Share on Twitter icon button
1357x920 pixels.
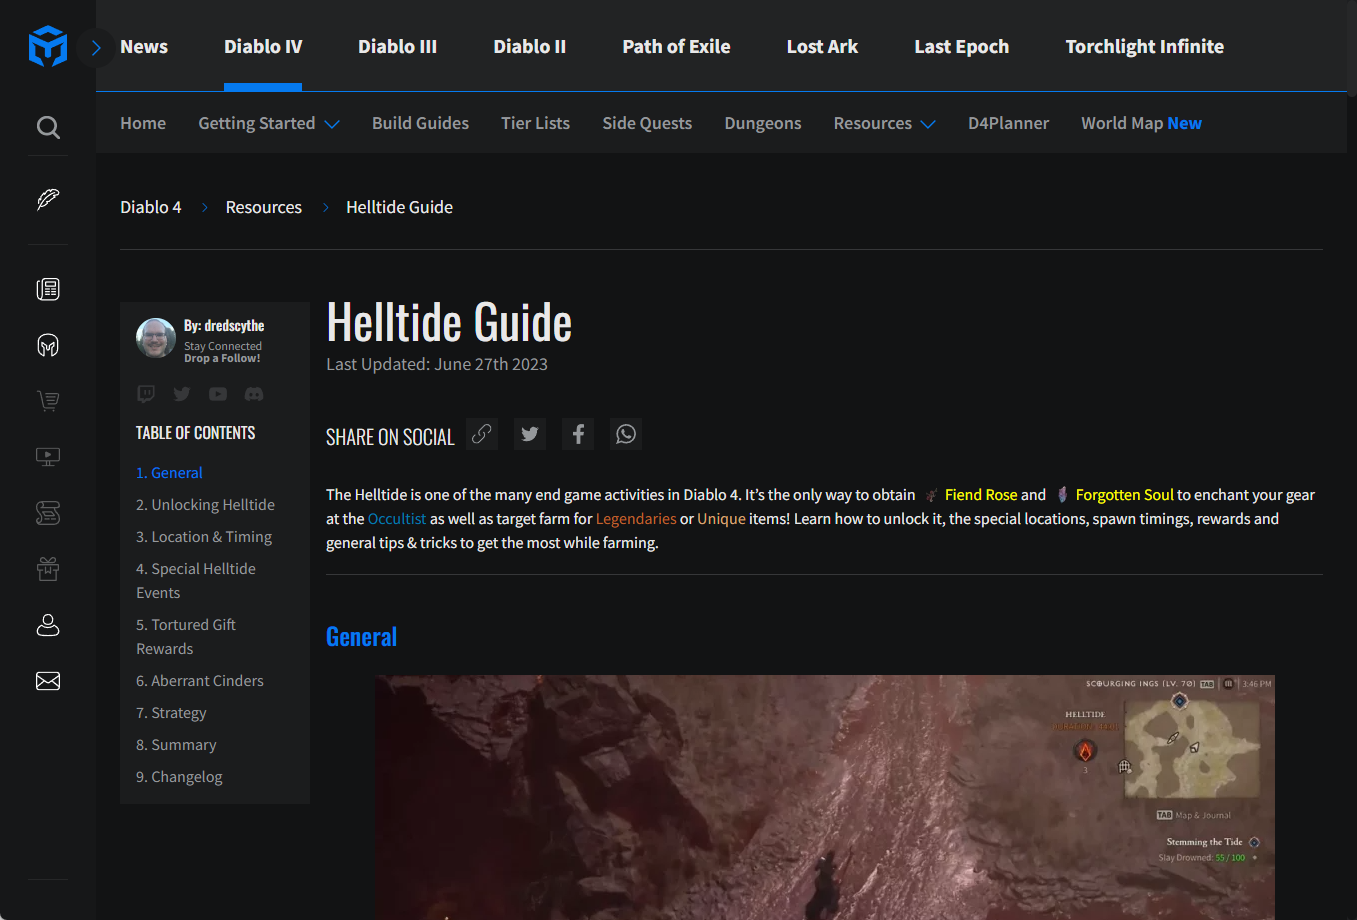530,434
